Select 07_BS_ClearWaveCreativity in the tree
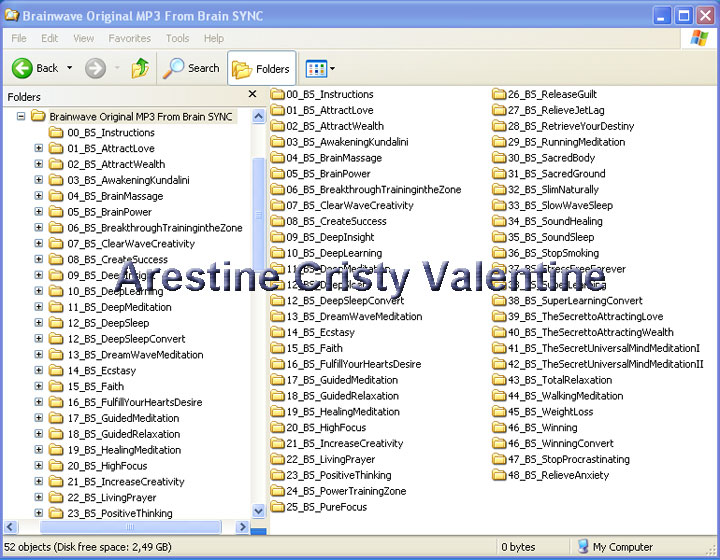The height and width of the screenshot is (560, 720). click(131, 244)
